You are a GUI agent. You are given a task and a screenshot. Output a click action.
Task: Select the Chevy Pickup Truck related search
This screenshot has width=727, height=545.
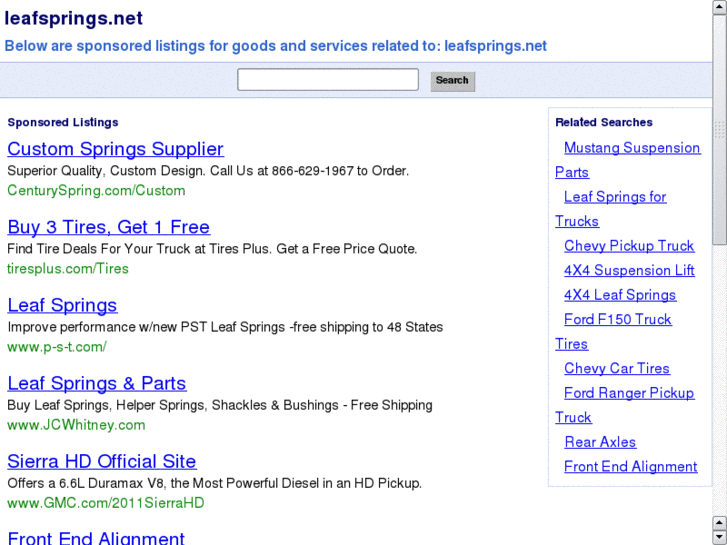coord(629,246)
